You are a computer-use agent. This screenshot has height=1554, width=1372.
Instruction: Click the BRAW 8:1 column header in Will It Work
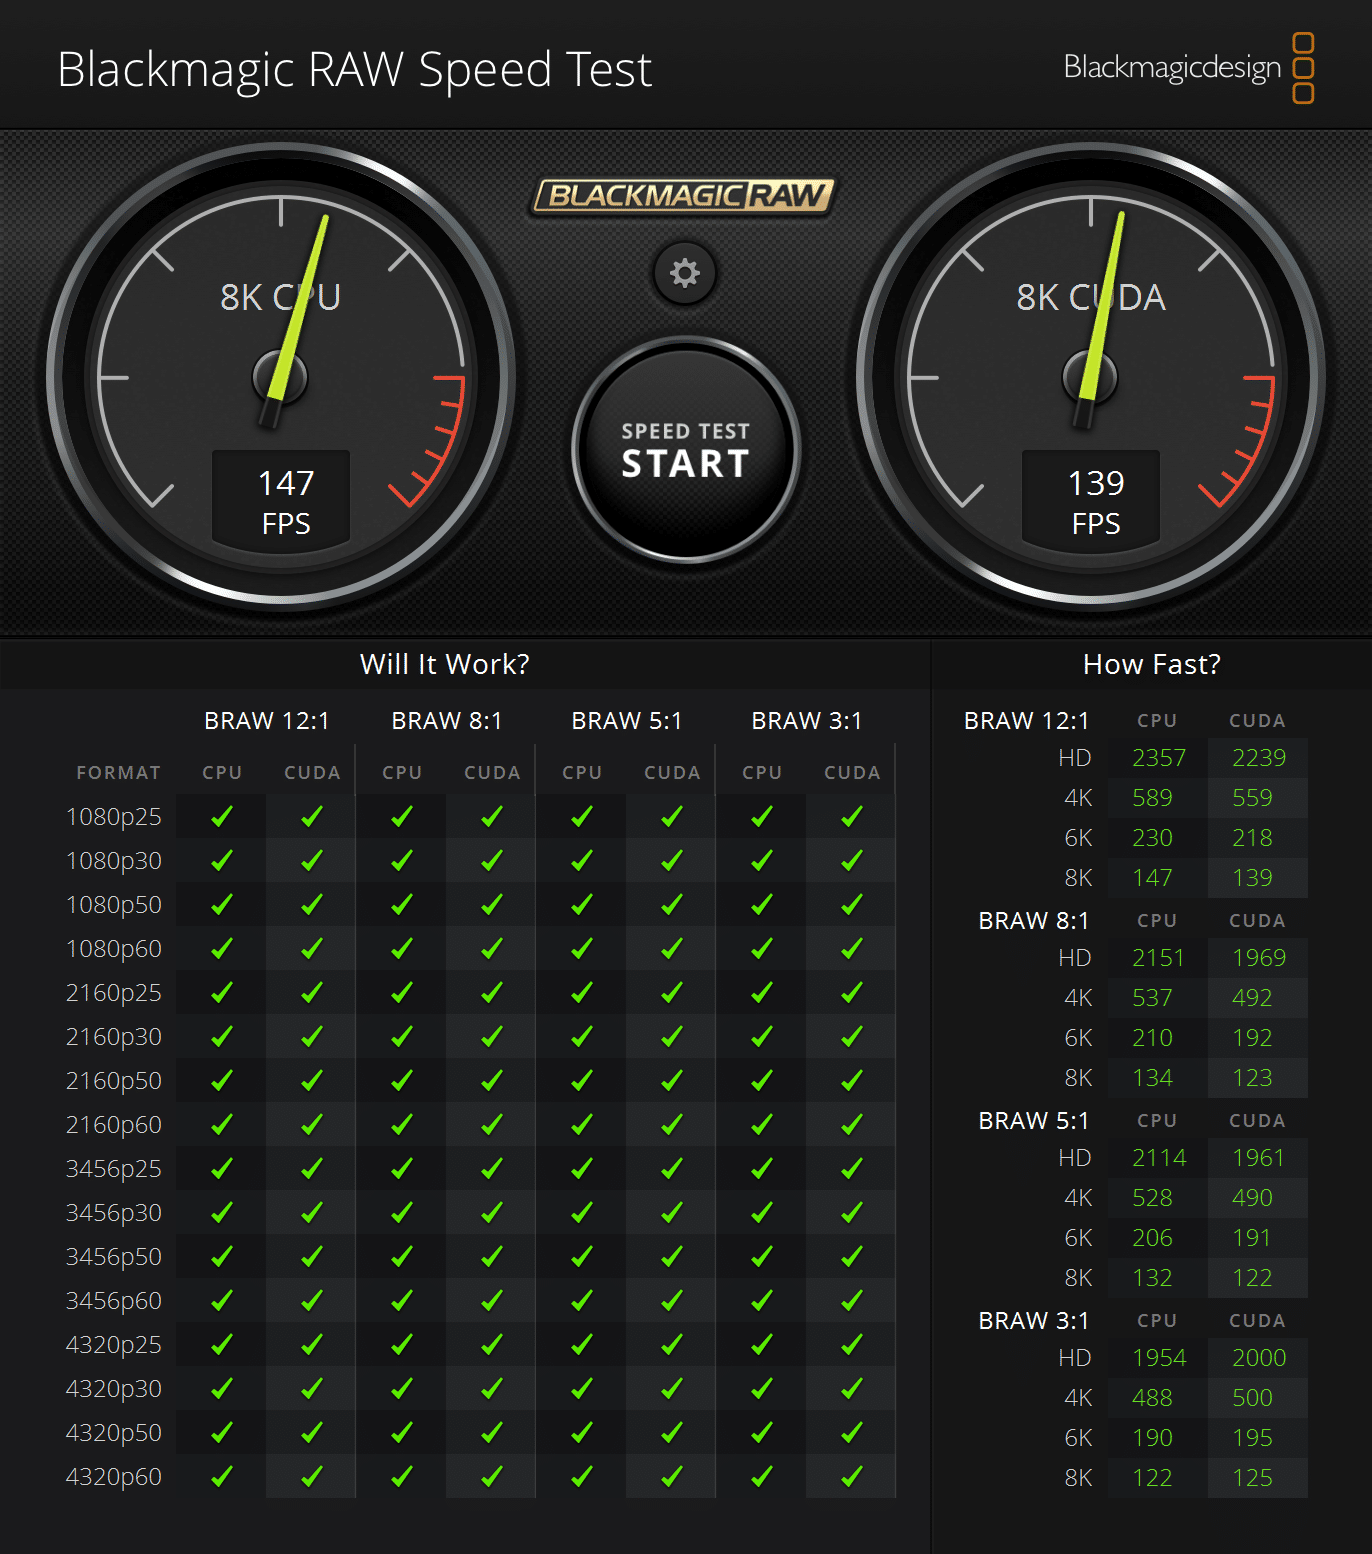(447, 721)
